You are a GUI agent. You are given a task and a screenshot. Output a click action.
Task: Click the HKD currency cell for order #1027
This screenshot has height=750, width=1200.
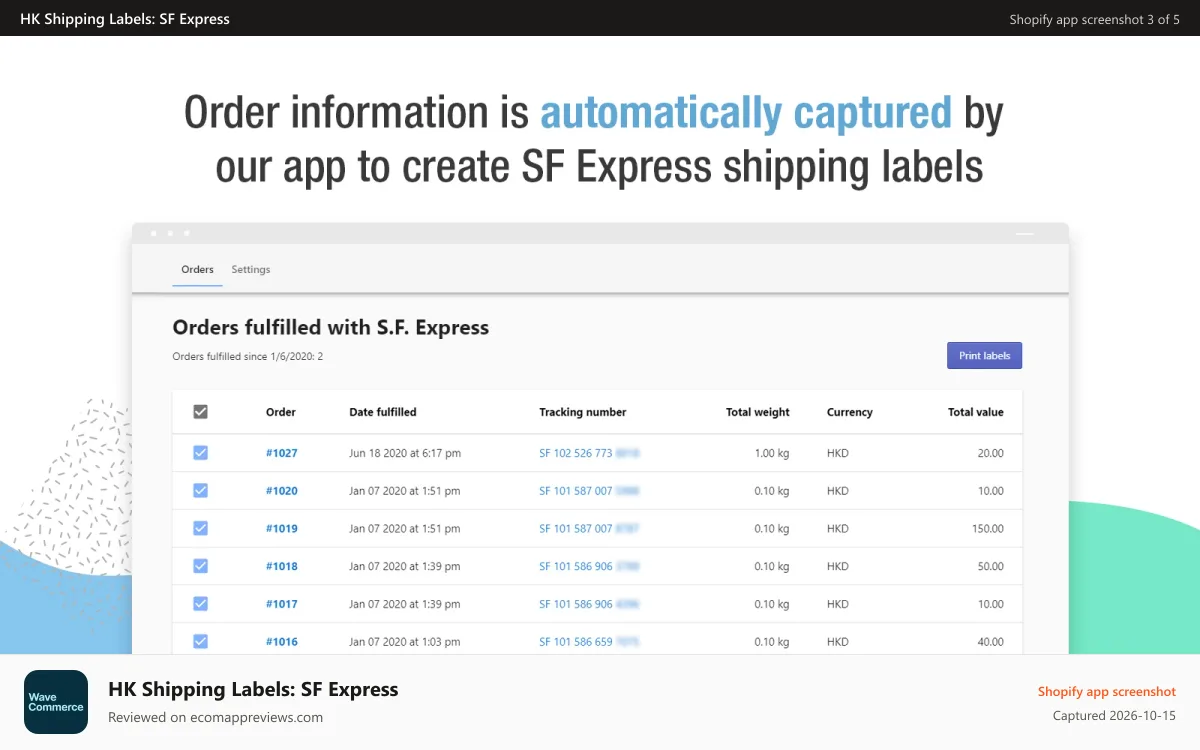point(838,453)
